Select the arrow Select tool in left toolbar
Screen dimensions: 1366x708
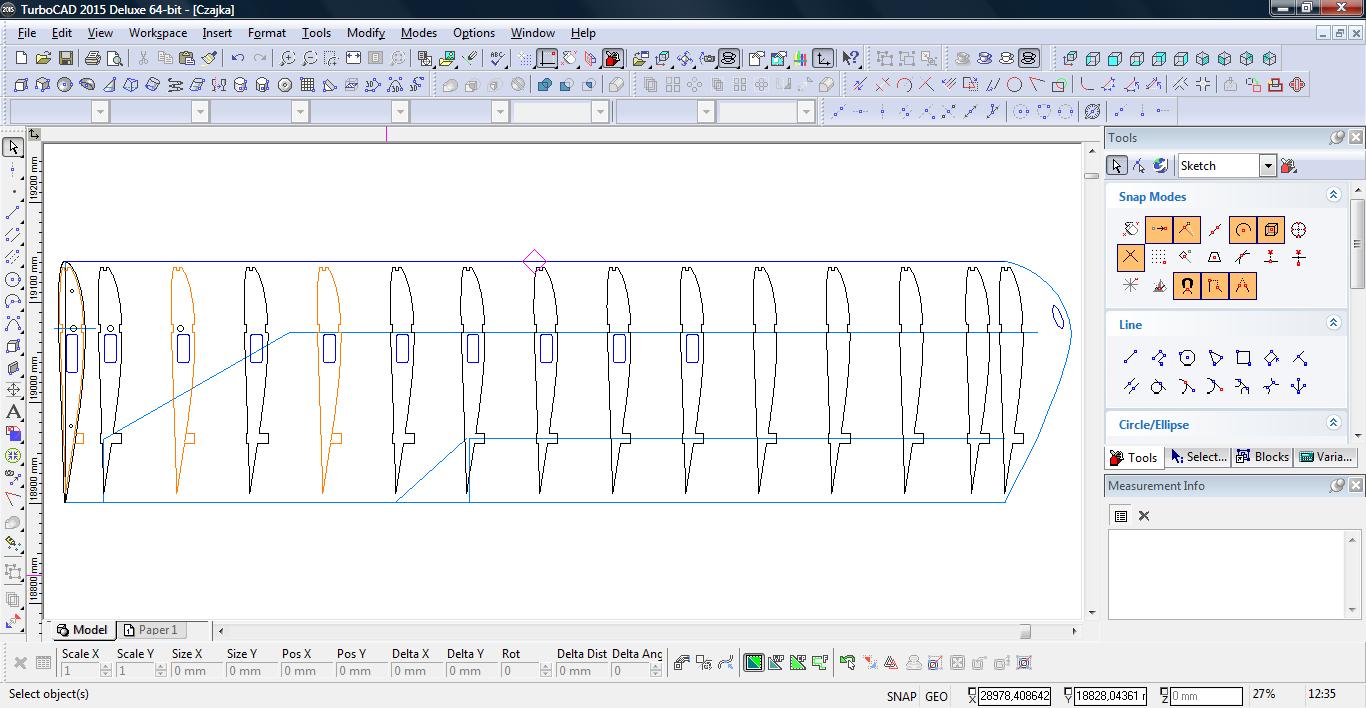point(13,148)
